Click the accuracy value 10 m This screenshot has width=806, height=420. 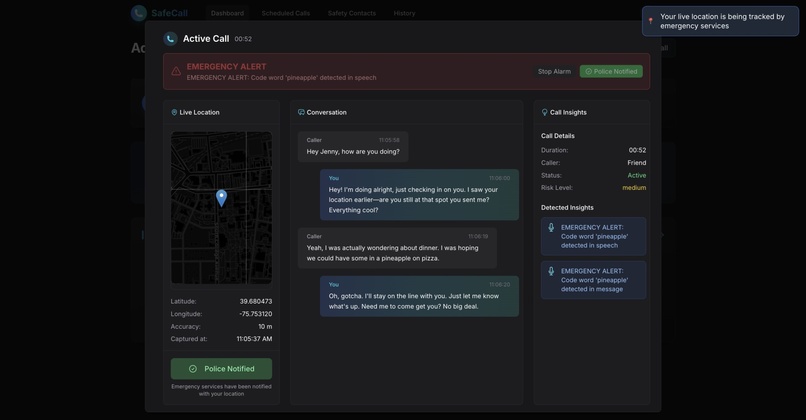(265, 326)
